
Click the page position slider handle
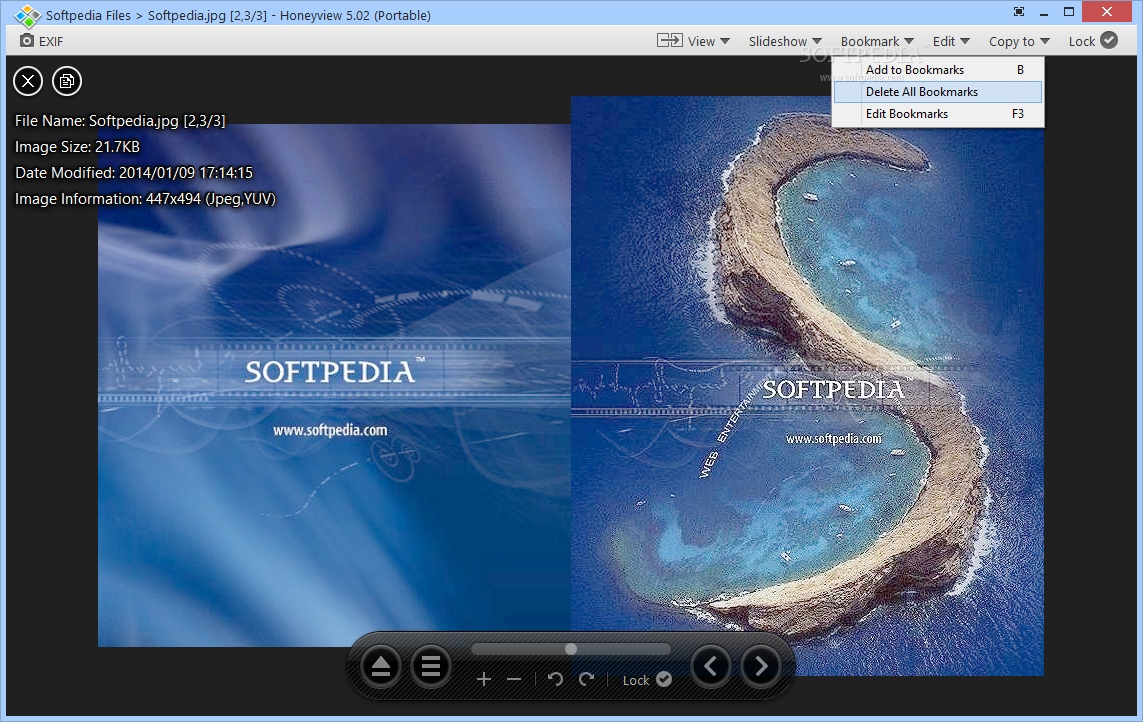(571, 649)
